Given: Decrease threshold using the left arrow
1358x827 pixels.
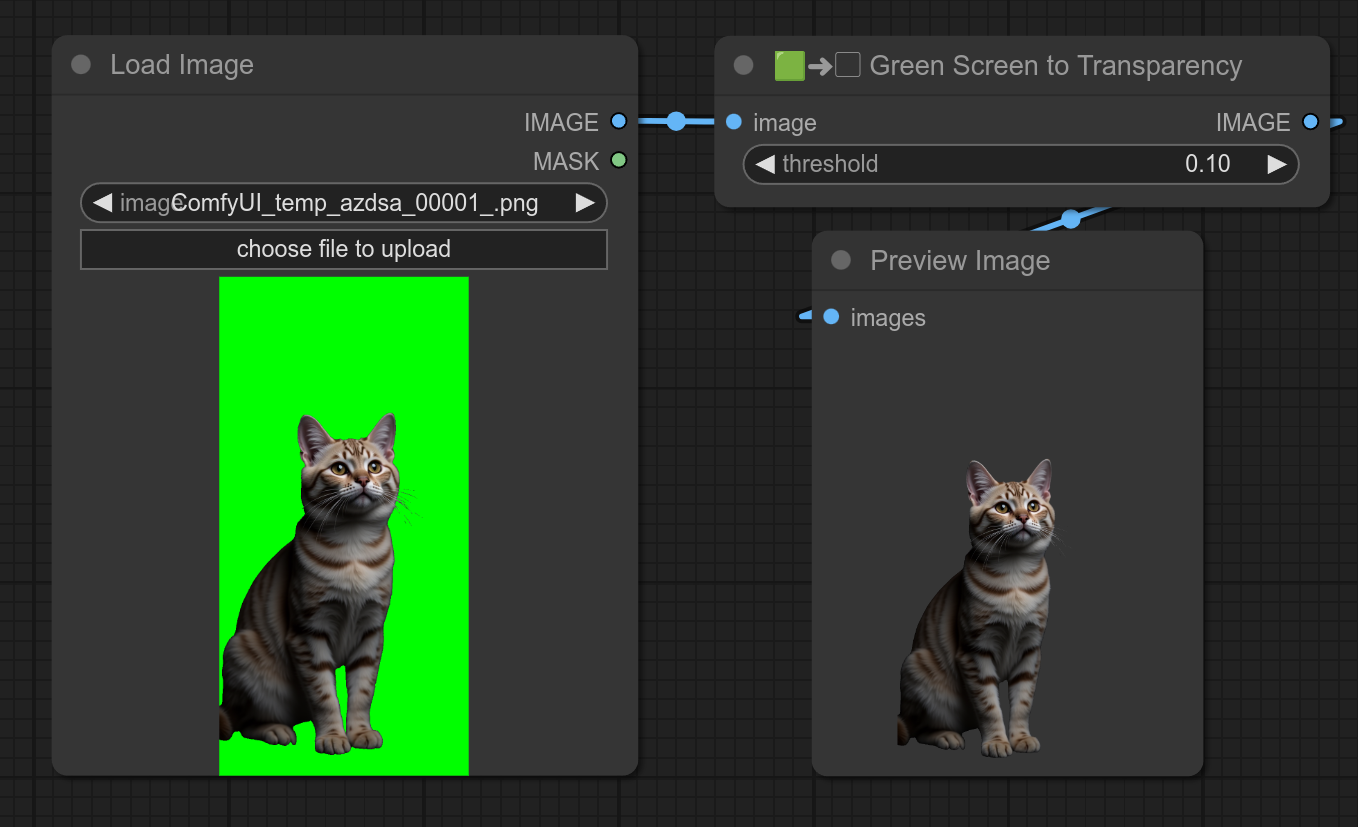Looking at the screenshot, I should [x=764, y=164].
